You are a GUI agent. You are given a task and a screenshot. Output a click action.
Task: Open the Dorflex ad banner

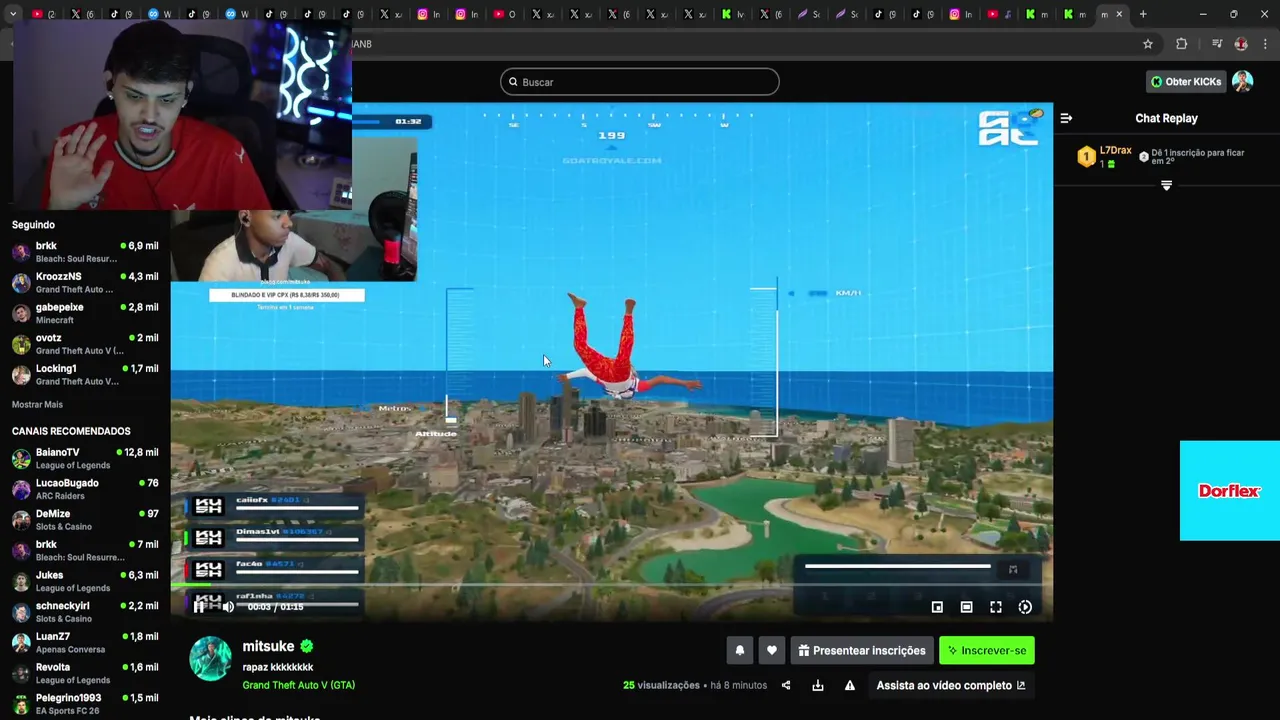1230,491
